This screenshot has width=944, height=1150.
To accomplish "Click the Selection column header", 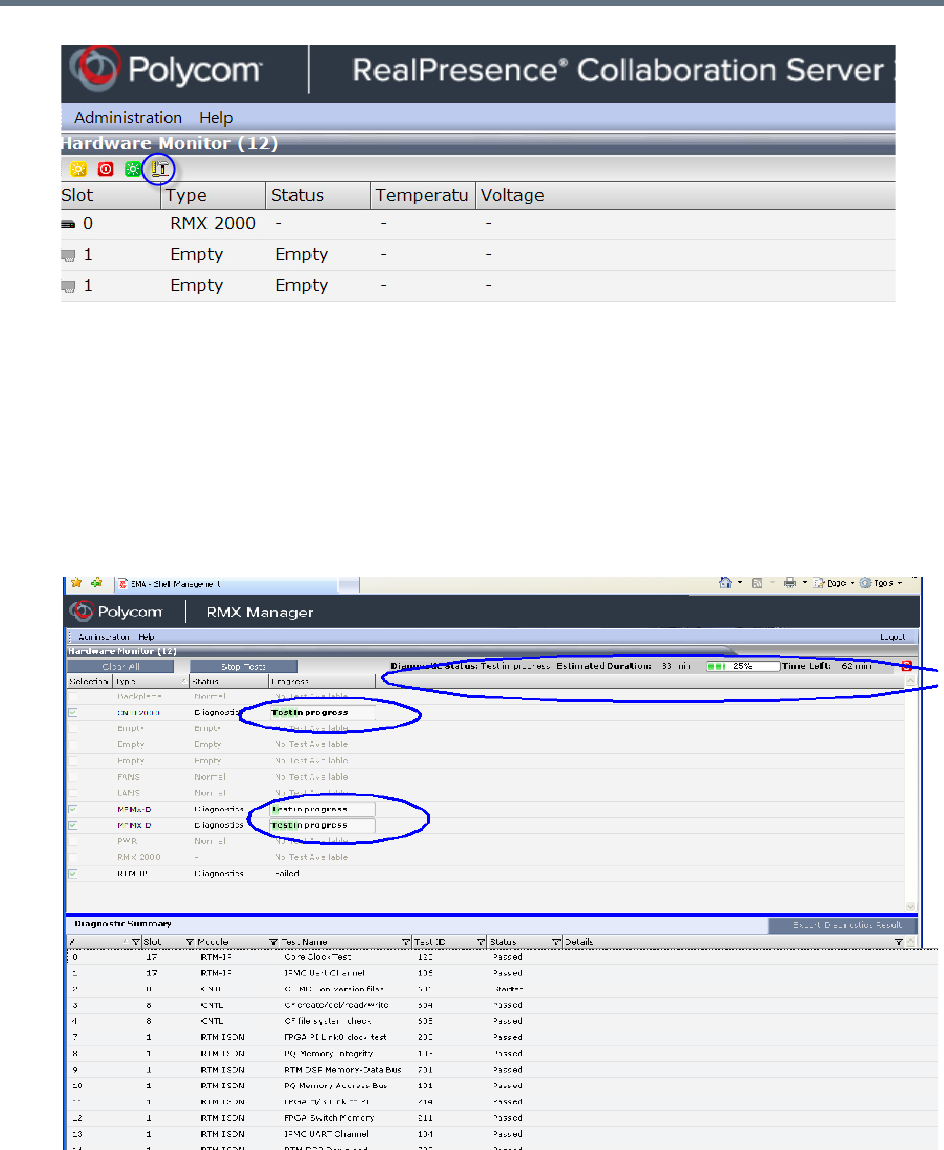I will (89, 681).
